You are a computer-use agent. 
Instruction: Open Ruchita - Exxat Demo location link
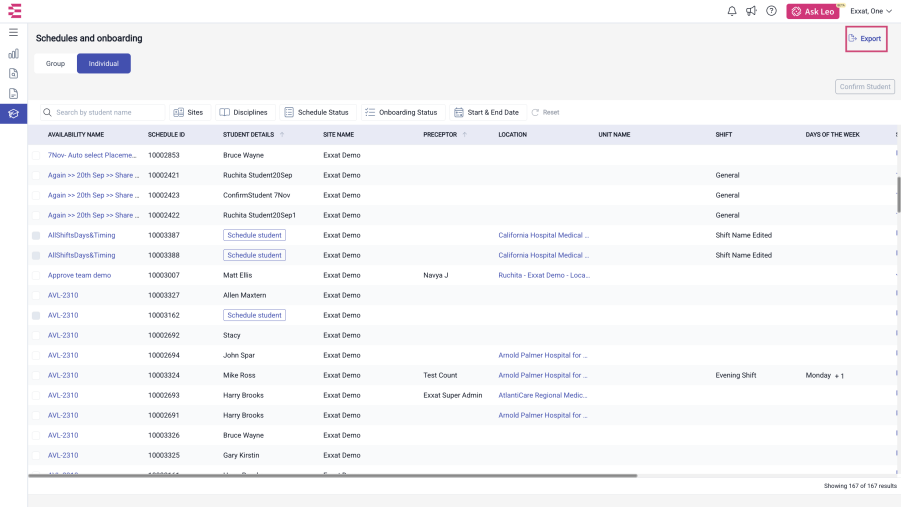pyautogui.click(x=544, y=275)
